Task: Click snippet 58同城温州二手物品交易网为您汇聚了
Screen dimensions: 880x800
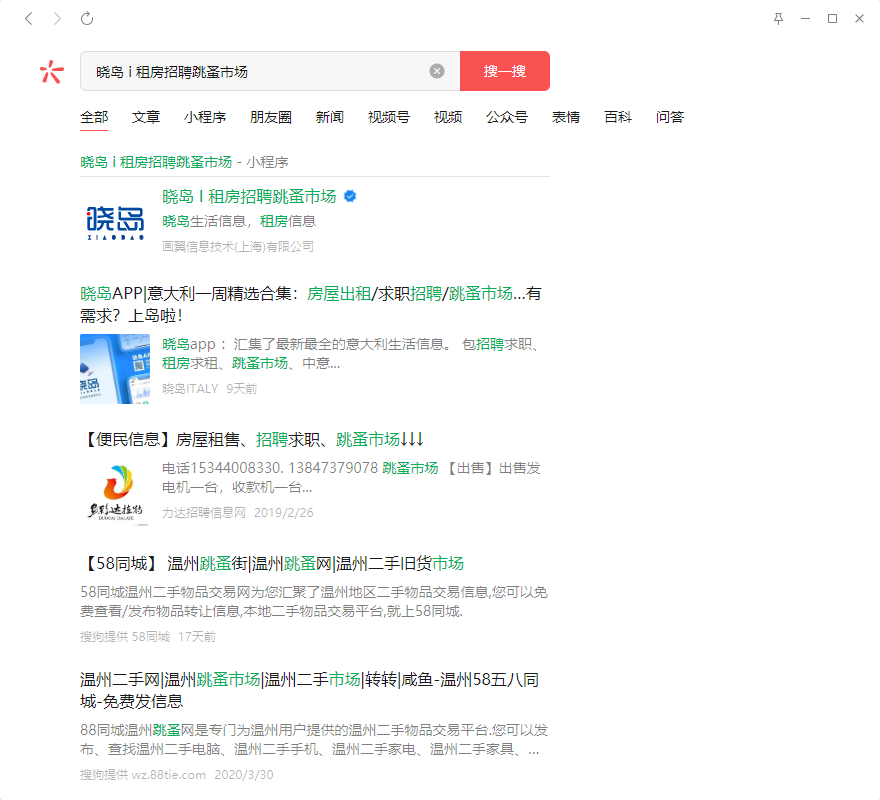Action: (x=314, y=602)
